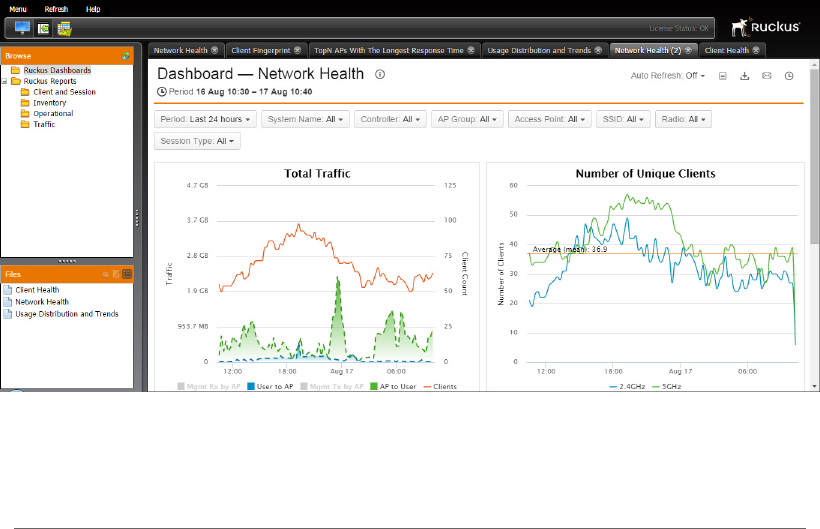Open the Operational folder
The width and height of the screenshot is (820, 529).
53,113
